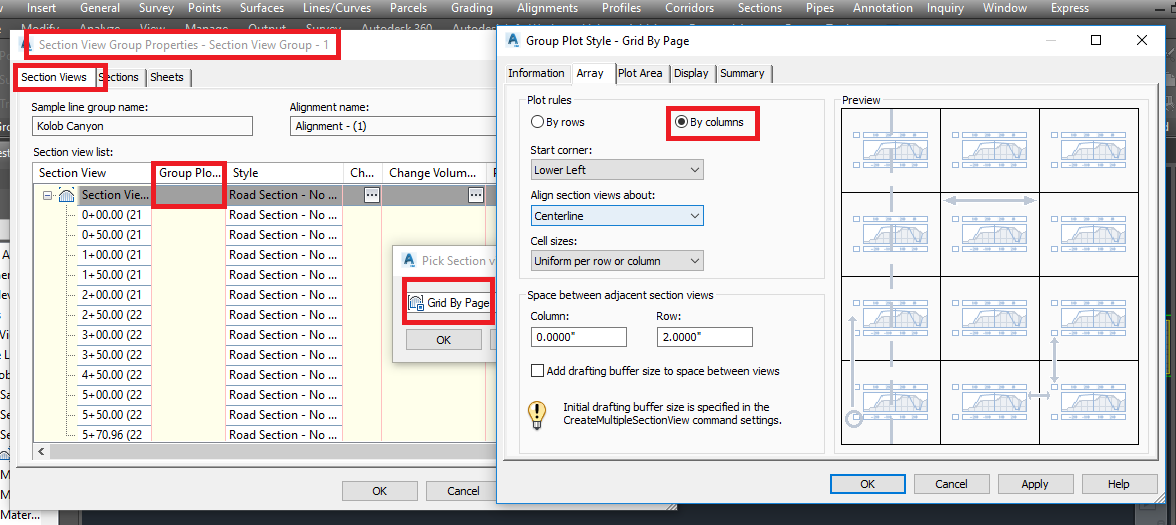The width and height of the screenshot is (1176, 525).
Task: Open Section Views tab in properties window
Action: point(54,76)
